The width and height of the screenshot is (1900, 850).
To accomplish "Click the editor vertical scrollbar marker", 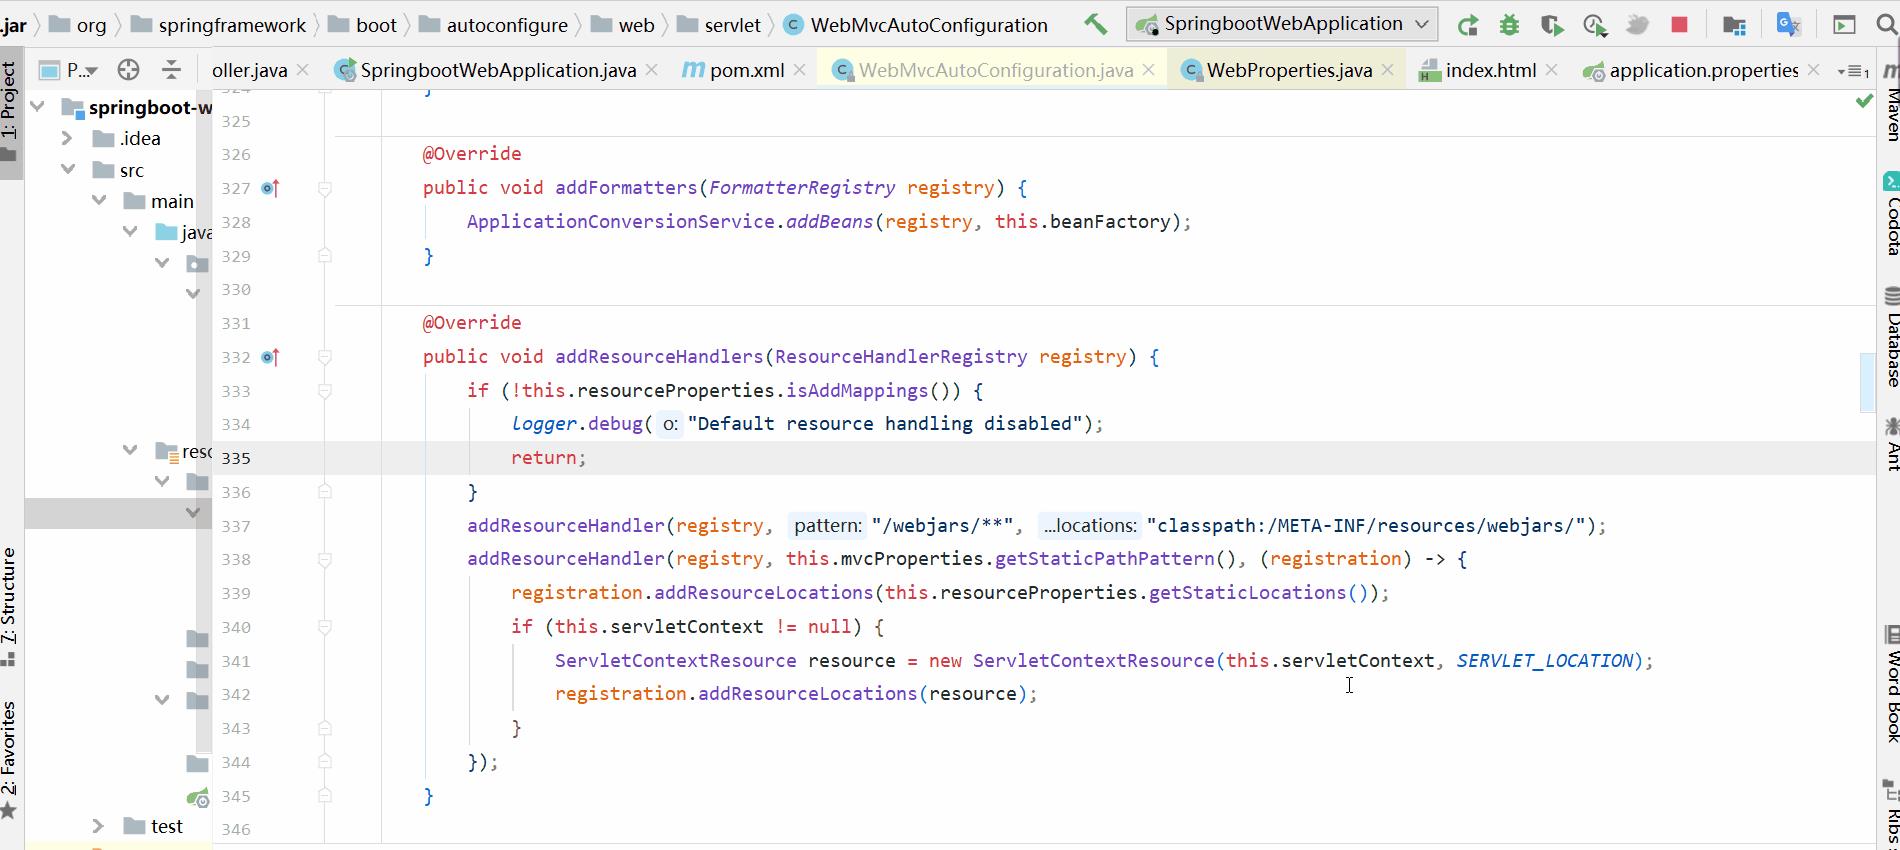I will 1867,382.
